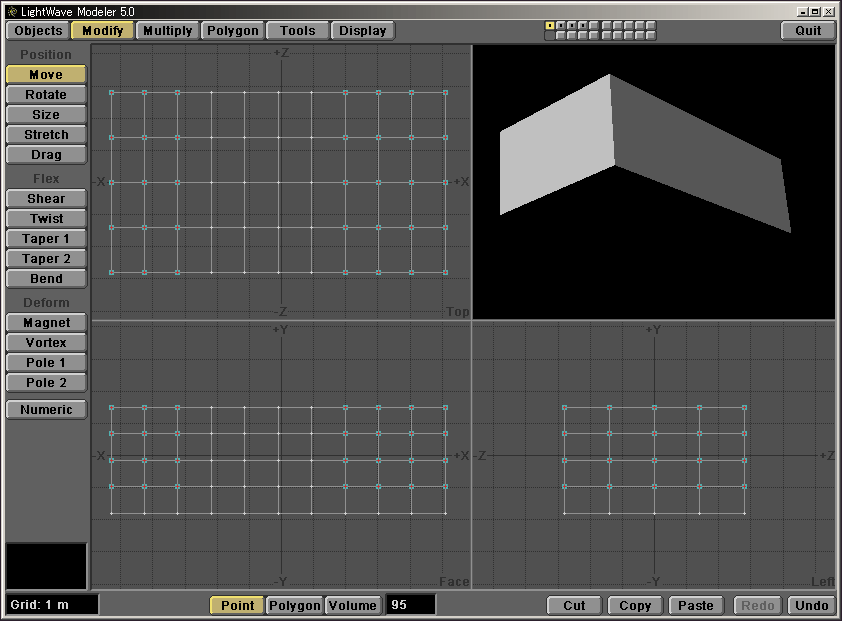Activate the Twist flex tool
842x621 pixels.
[x=46, y=219]
